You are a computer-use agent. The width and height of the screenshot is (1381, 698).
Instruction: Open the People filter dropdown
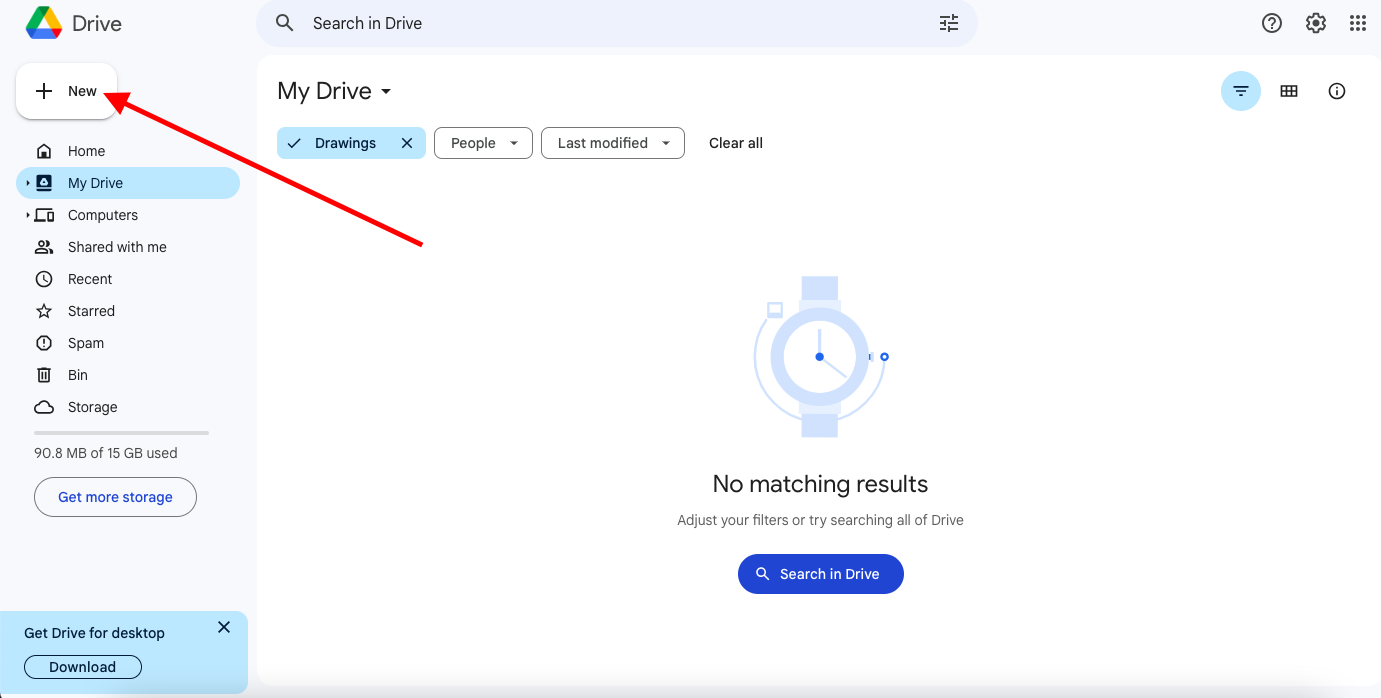pyautogui.click(x=483, y=143)
